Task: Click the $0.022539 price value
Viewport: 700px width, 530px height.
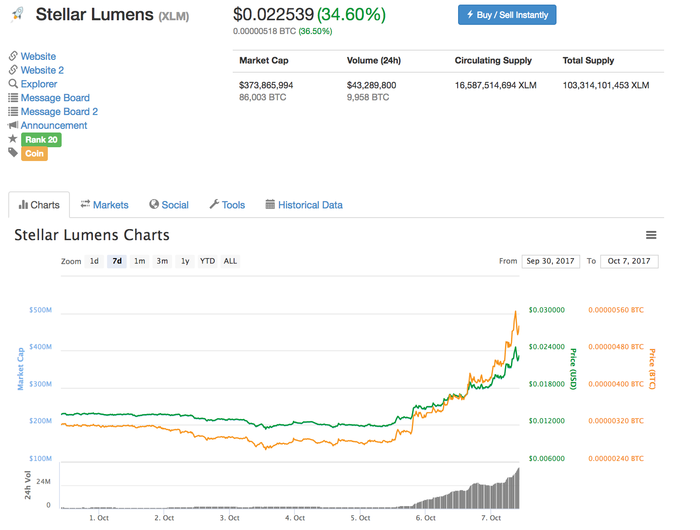Action: click(274, 14)
